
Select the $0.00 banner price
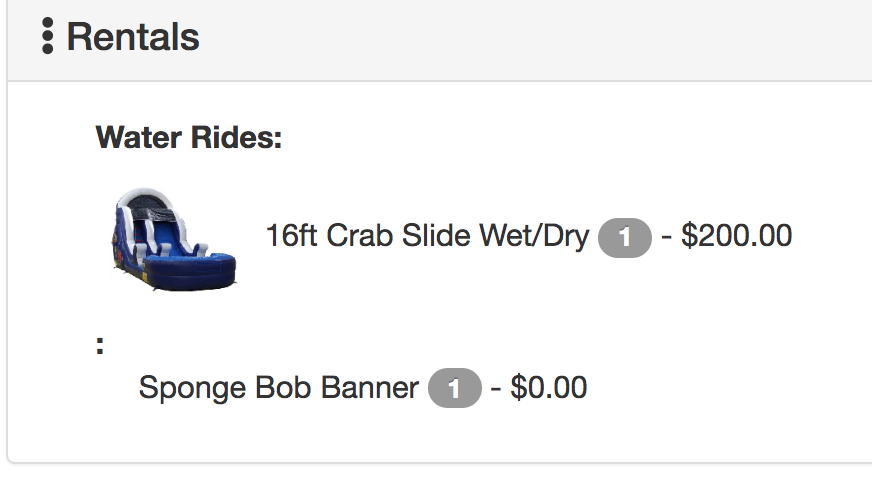pyautogui.click(x=548, y=387)
